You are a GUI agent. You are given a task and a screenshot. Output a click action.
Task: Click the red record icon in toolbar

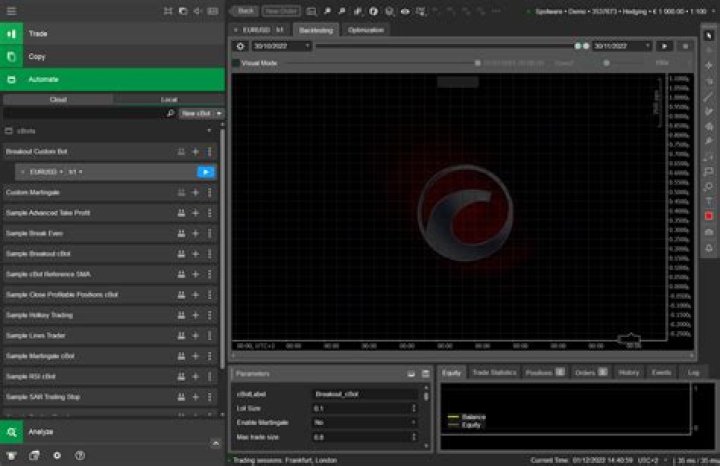(709, 216)
